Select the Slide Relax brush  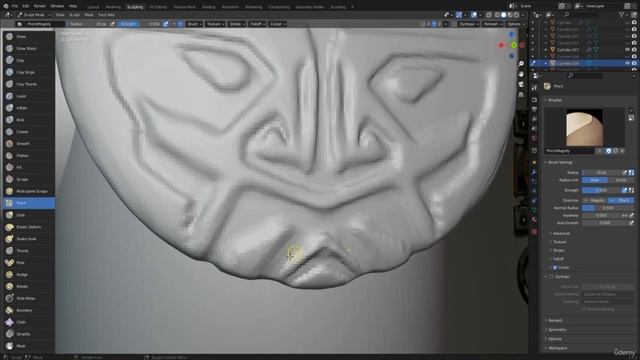pos(29,298)
